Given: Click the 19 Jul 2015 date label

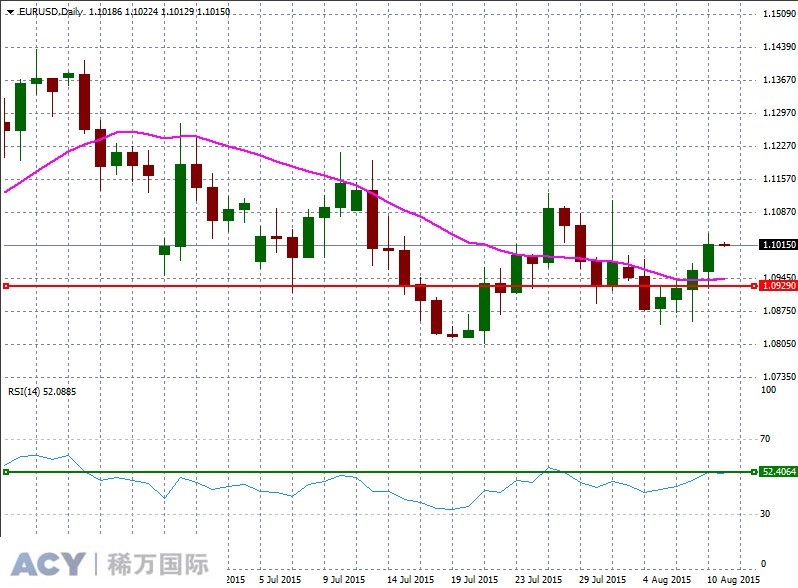Looking at the screenshot, I should point(474,579).
